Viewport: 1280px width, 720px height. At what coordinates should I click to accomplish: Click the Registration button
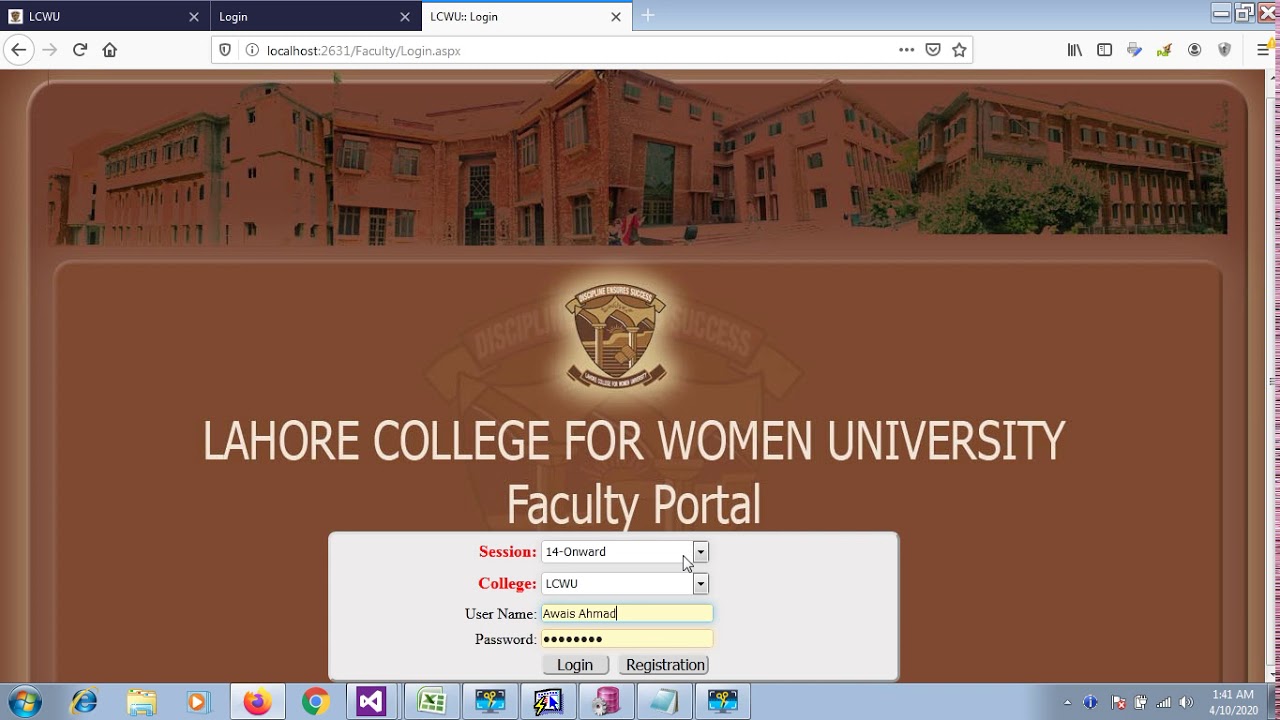click(665, 665)
